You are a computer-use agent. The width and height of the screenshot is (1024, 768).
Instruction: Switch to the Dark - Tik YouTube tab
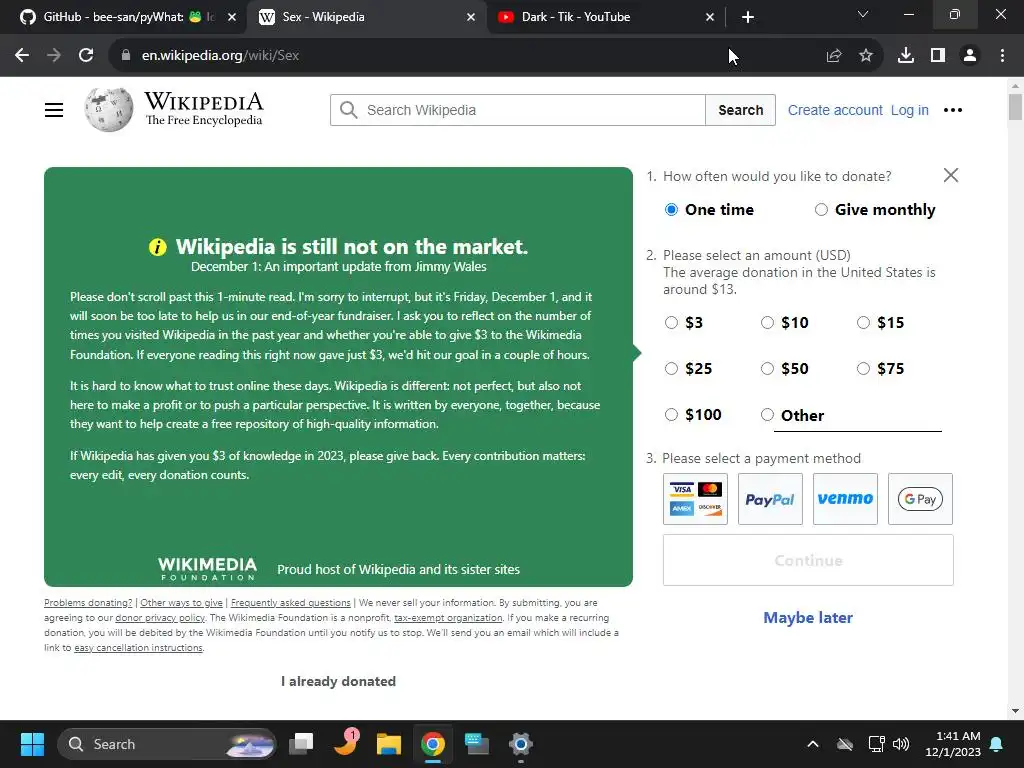coord(605,18)
